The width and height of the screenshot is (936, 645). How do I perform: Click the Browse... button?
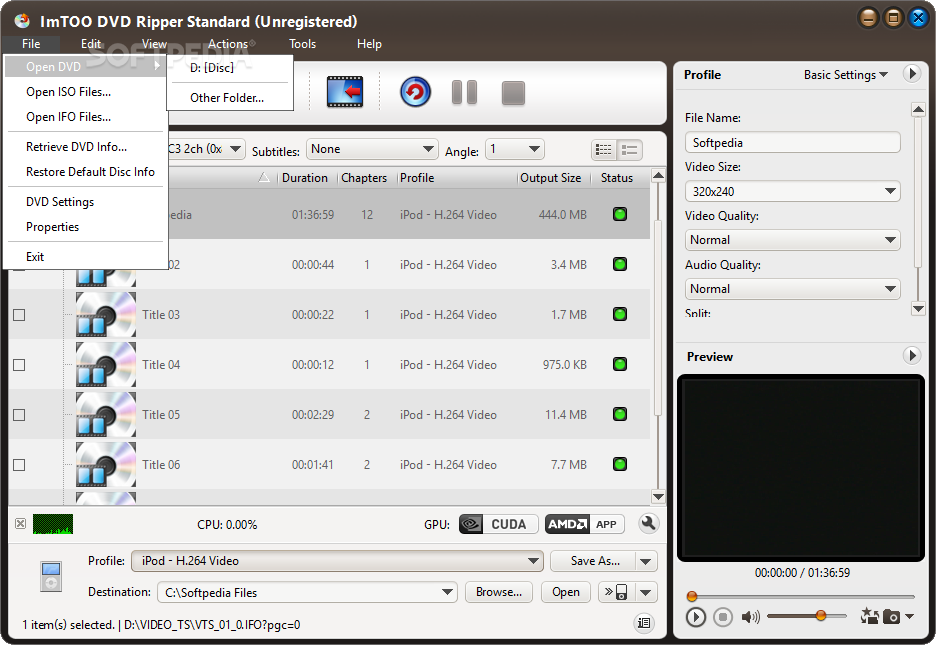click(499, 592)
